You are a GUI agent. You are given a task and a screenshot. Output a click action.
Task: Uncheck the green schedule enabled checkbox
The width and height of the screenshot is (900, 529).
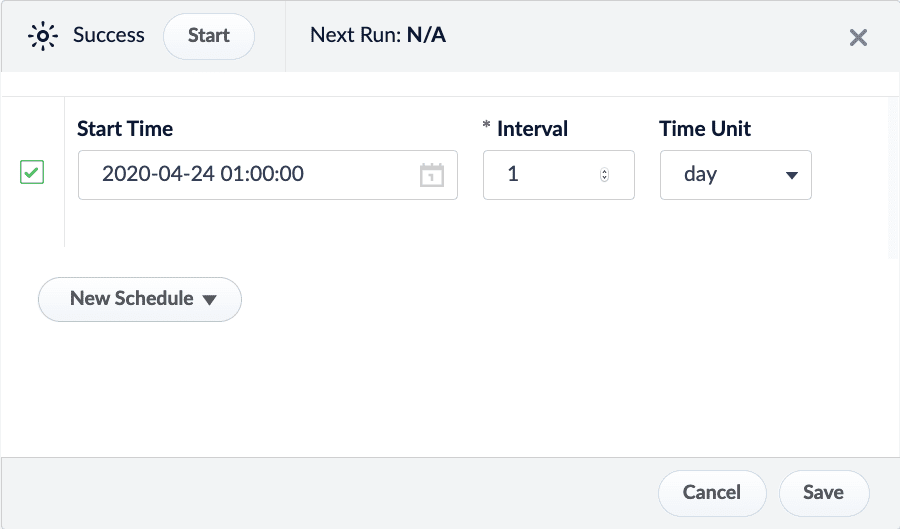32,174
